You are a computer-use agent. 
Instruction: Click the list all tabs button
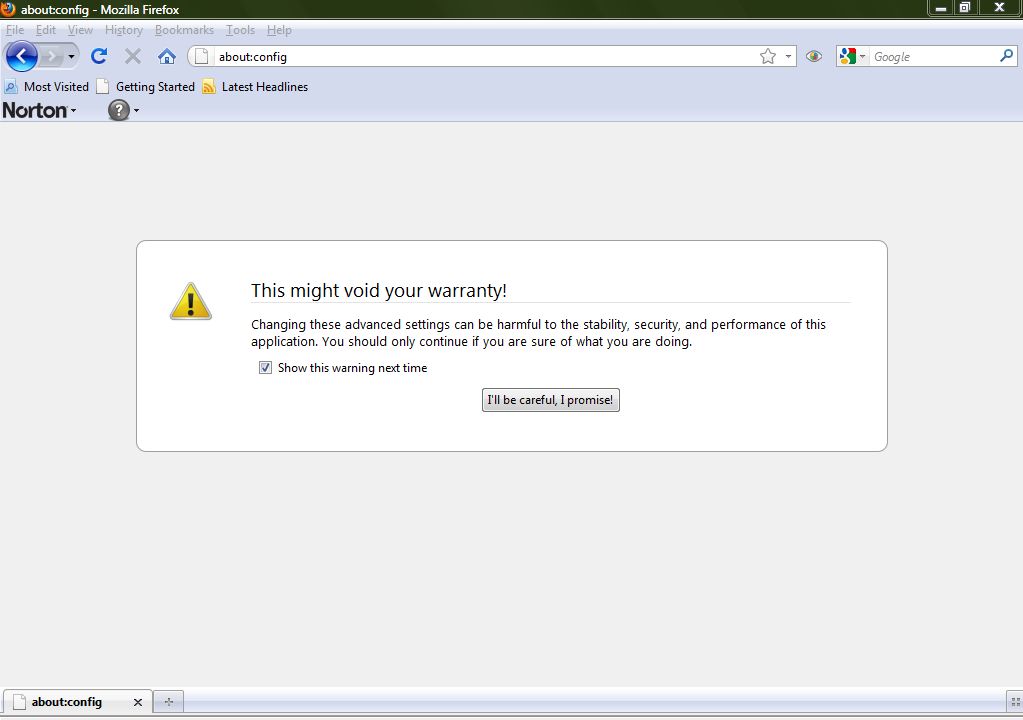[1015, 702]
